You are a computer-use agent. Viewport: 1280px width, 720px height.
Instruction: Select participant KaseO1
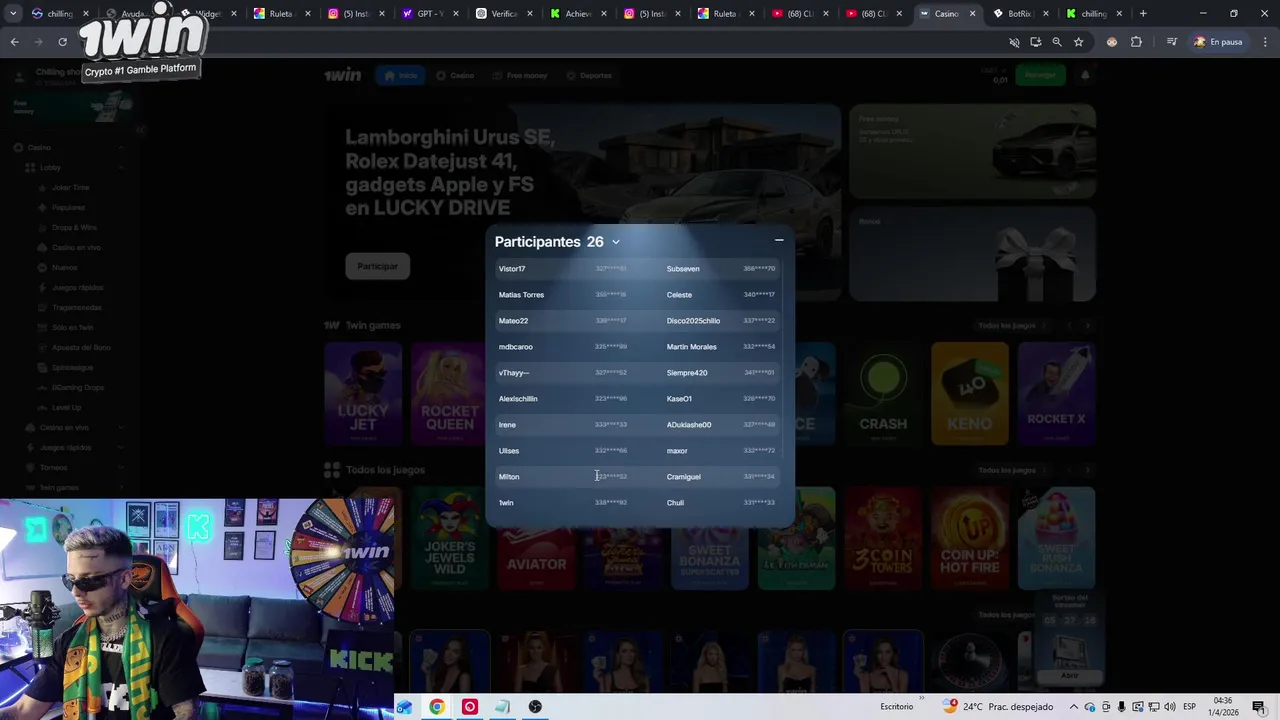coord(679,399)
